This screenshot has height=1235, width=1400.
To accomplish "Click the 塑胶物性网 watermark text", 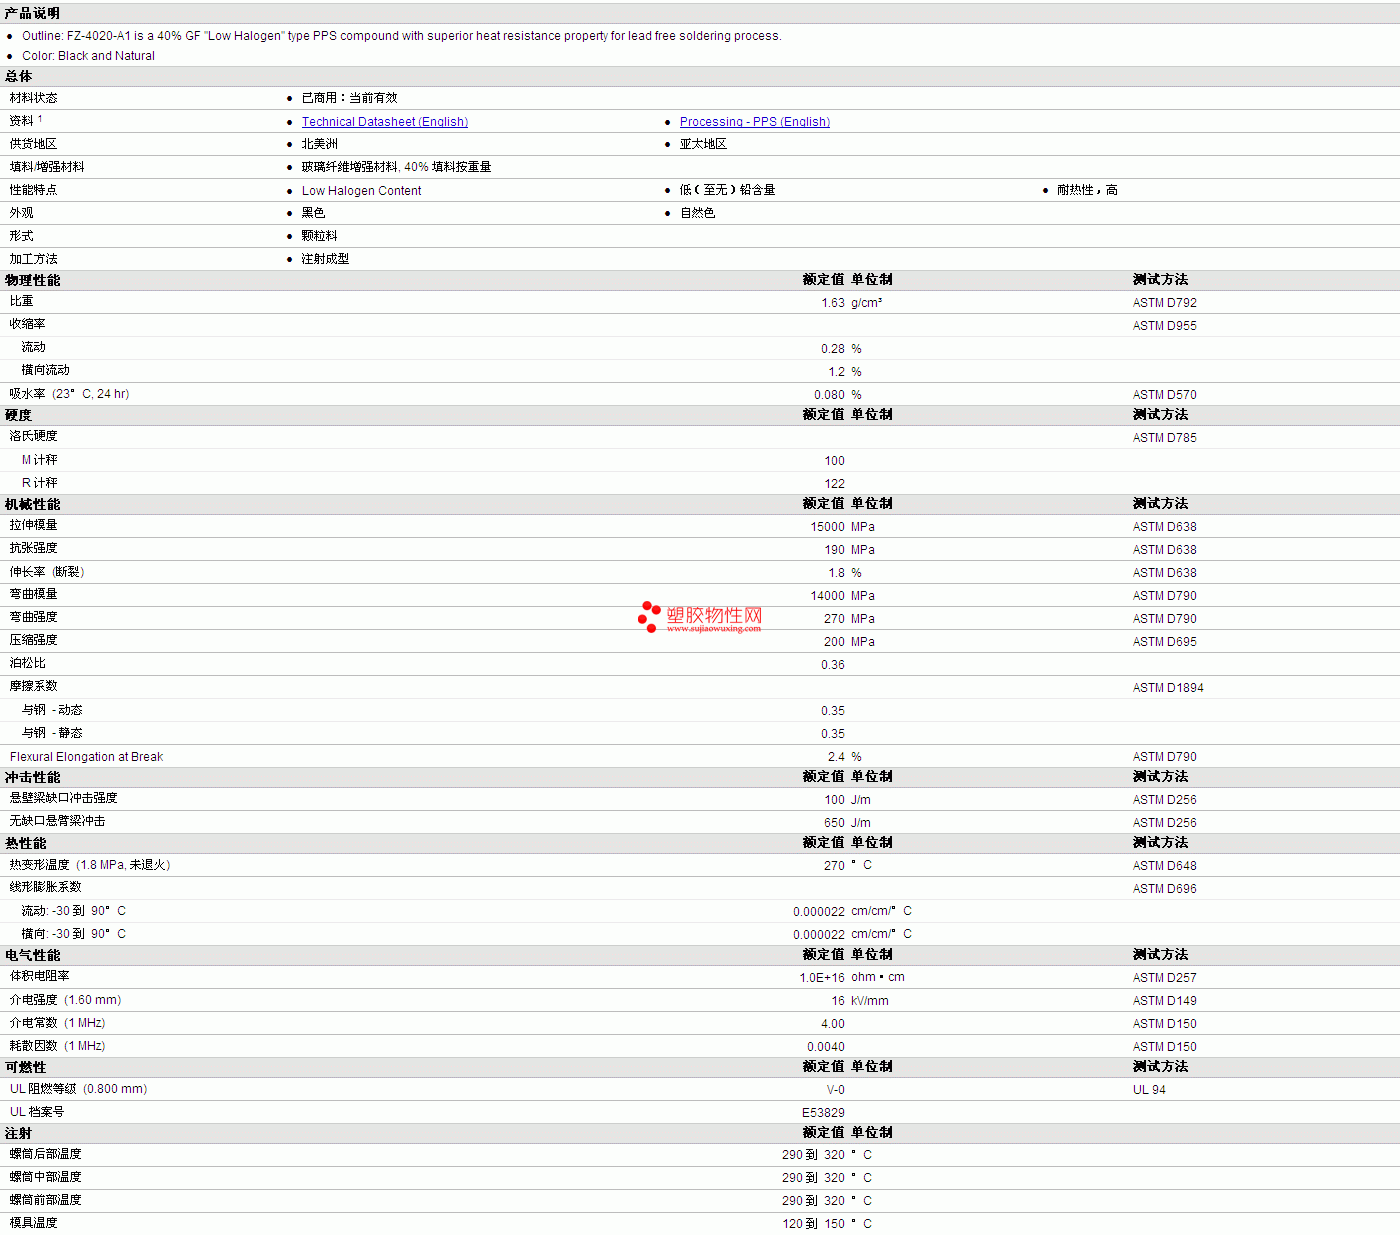I will click(714, 615).
